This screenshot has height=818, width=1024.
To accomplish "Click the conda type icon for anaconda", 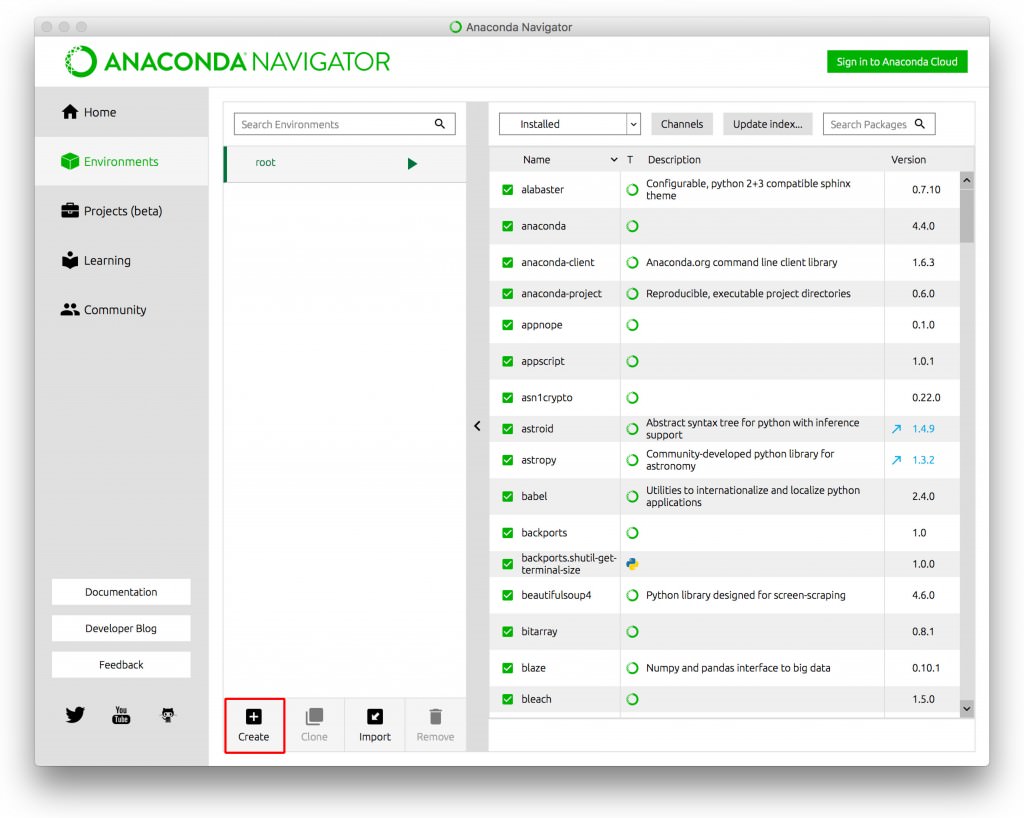I will coord(632,227).
